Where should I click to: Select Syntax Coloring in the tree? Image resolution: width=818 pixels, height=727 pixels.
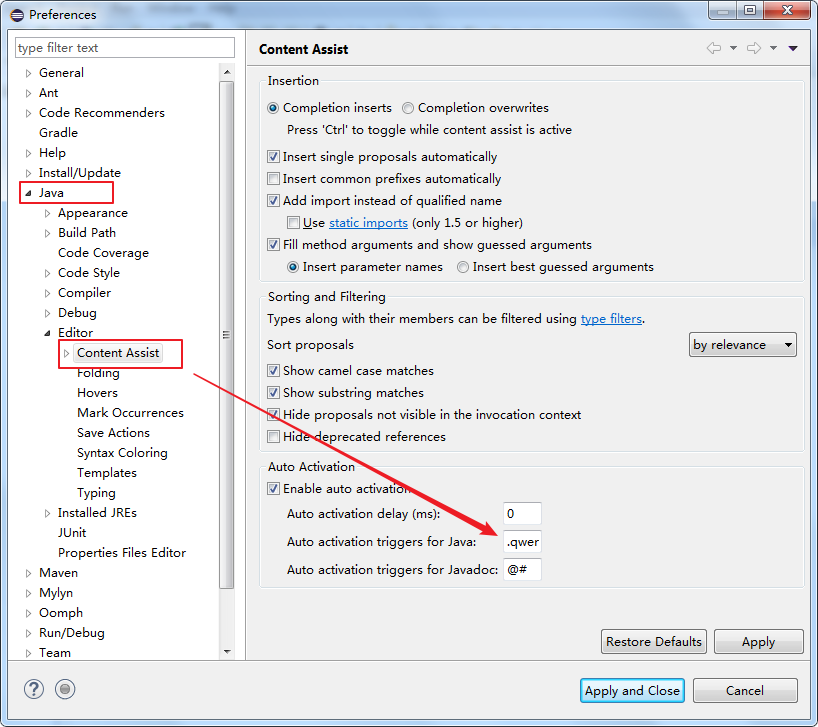(x=122, y=453)
